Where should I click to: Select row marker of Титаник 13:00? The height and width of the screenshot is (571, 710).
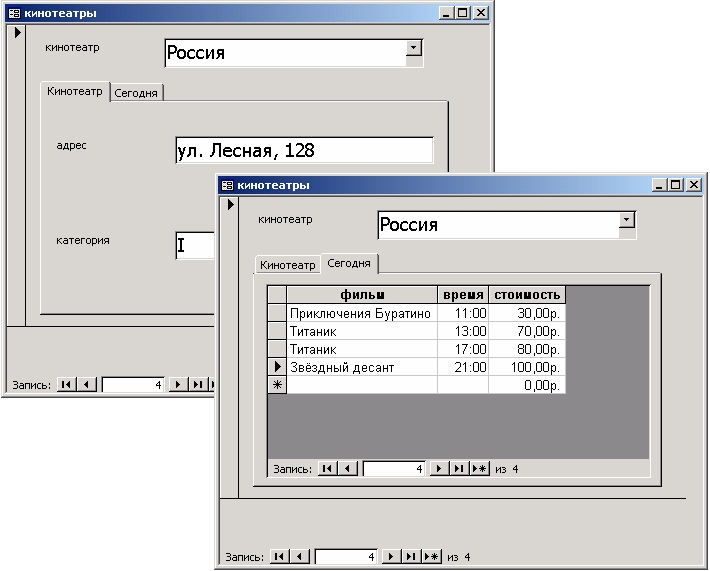(277, 331)
